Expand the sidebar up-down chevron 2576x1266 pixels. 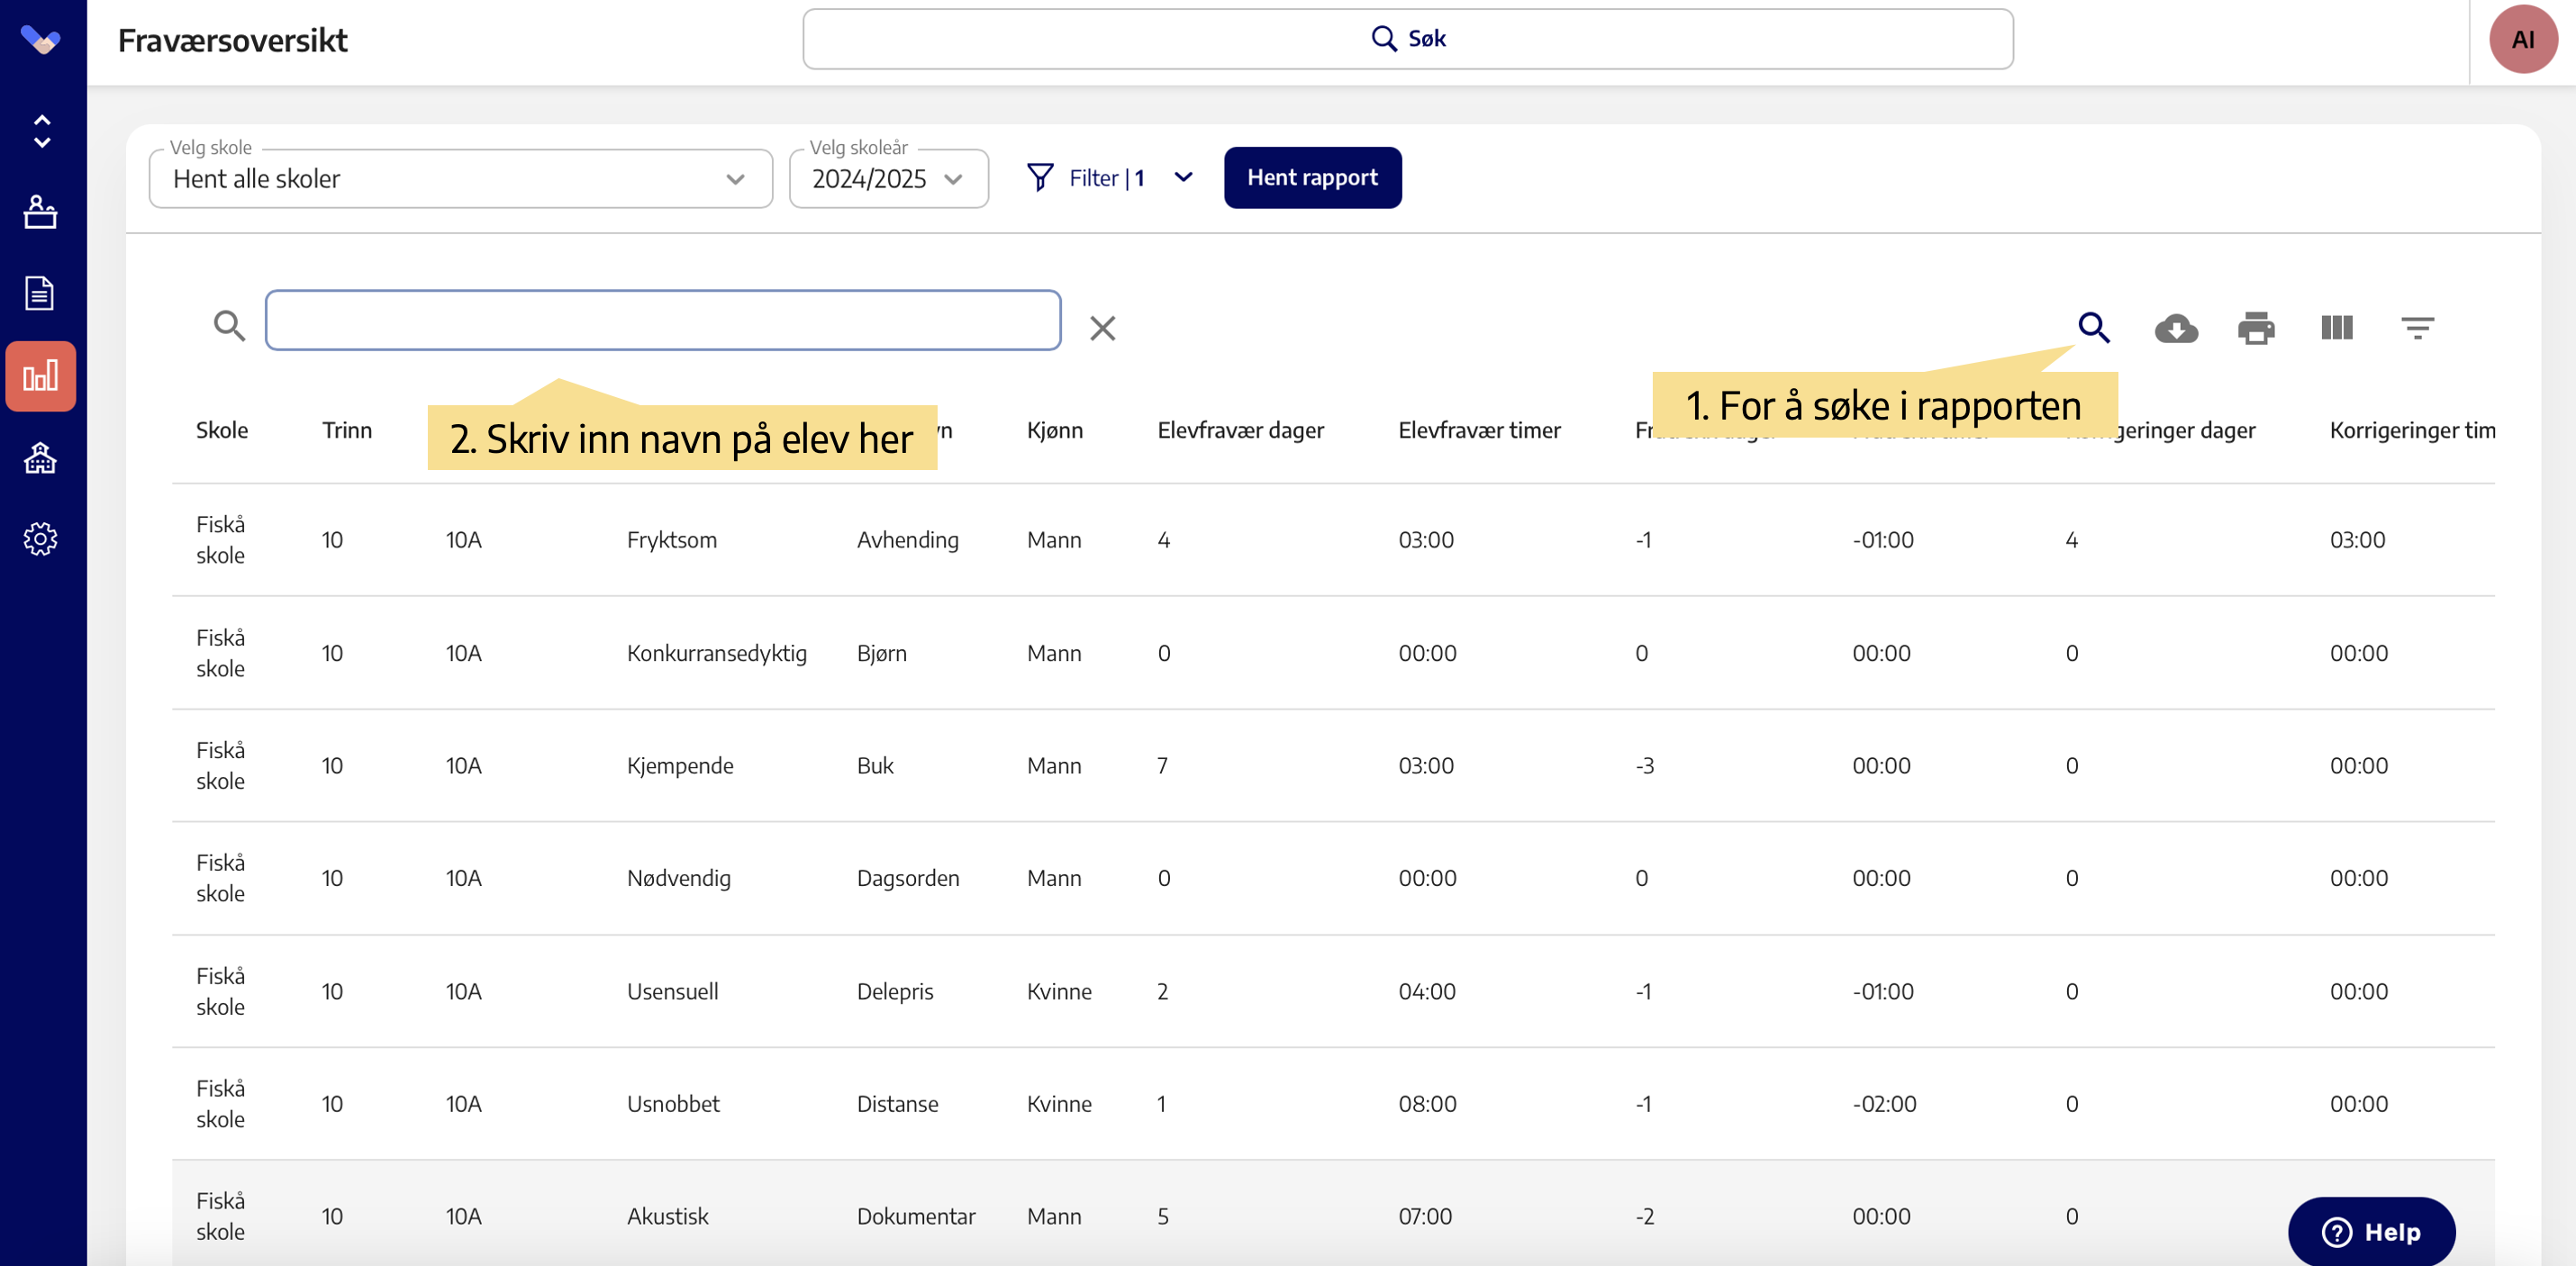41,131
